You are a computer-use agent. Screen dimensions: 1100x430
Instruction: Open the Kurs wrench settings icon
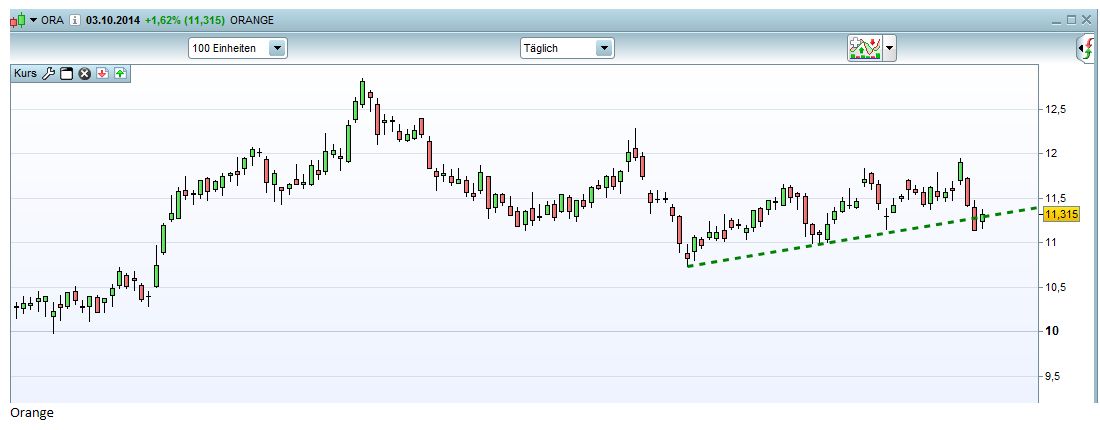click(48, 73)
